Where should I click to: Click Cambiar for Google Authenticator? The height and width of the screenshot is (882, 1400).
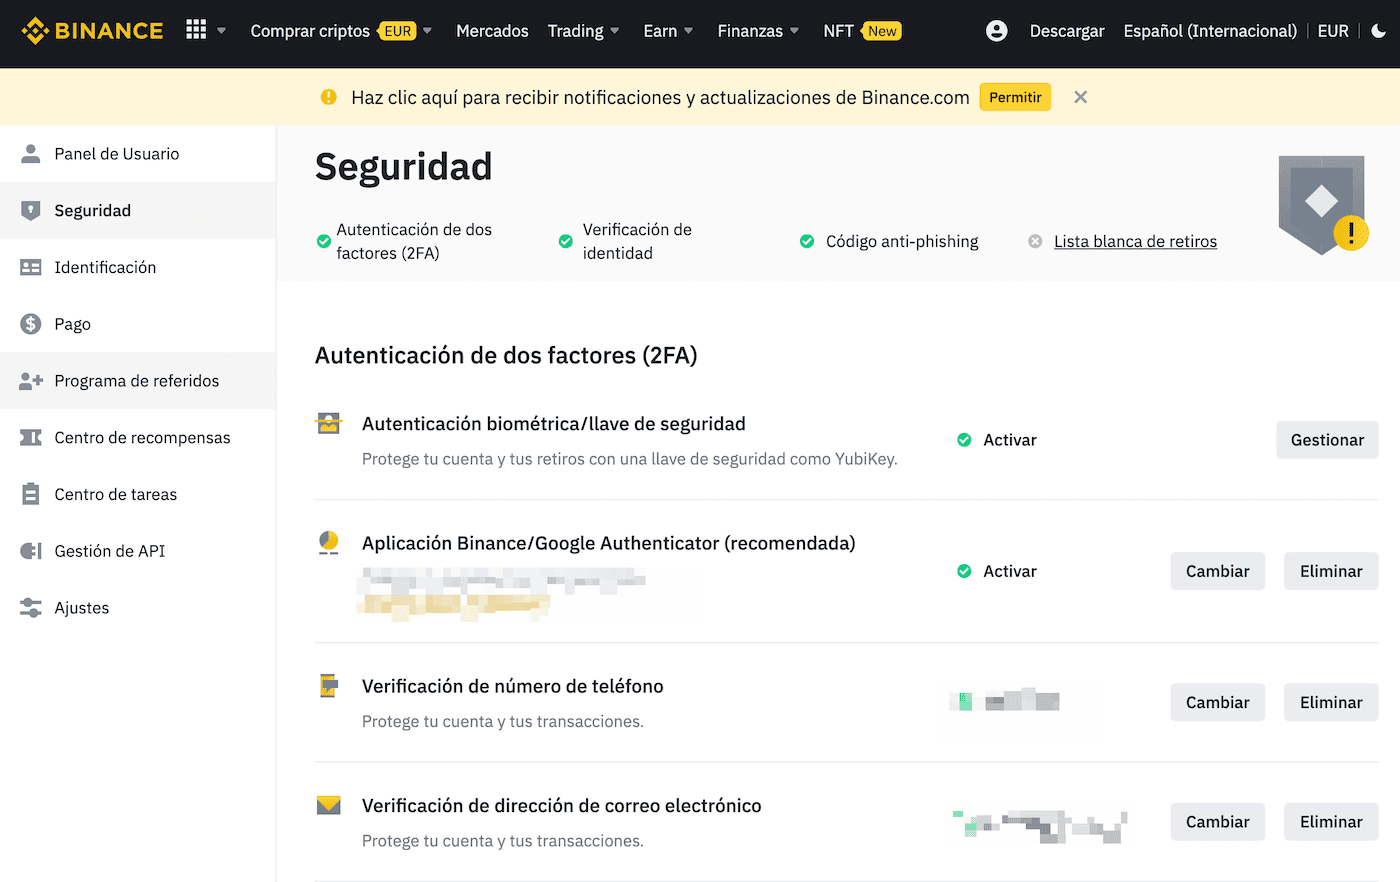click(x=1217, y=571)
